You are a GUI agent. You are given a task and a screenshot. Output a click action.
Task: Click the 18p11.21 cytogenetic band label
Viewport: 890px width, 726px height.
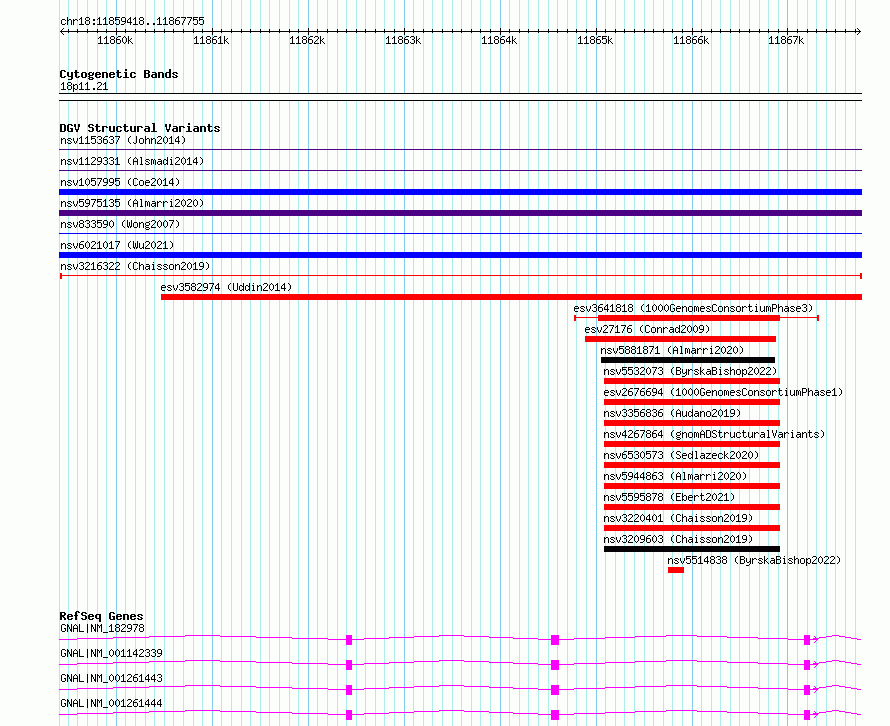coord(84,86)
